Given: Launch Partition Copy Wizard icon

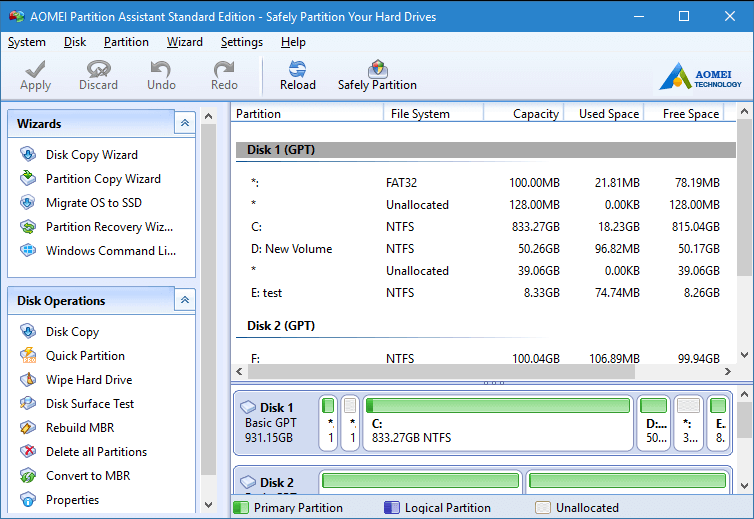Looking at the screenshot, I should tap(28, 178).
